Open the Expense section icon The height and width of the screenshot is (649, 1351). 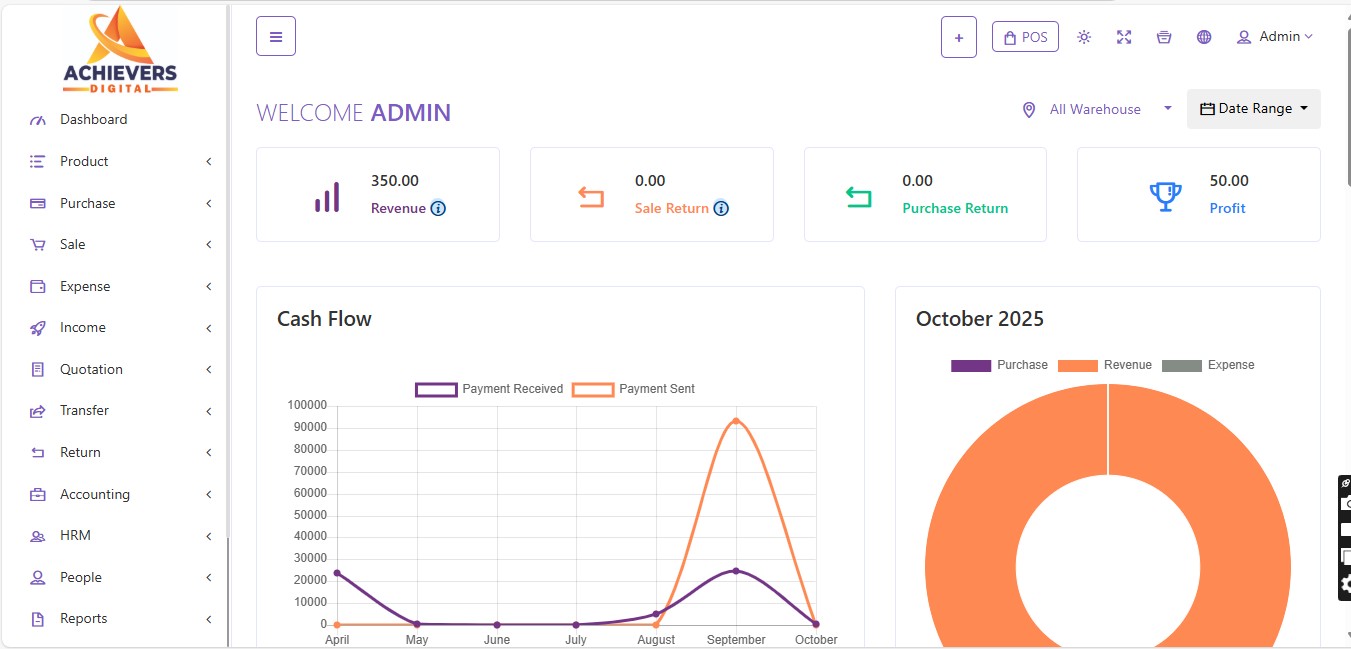tap(38, 286)
